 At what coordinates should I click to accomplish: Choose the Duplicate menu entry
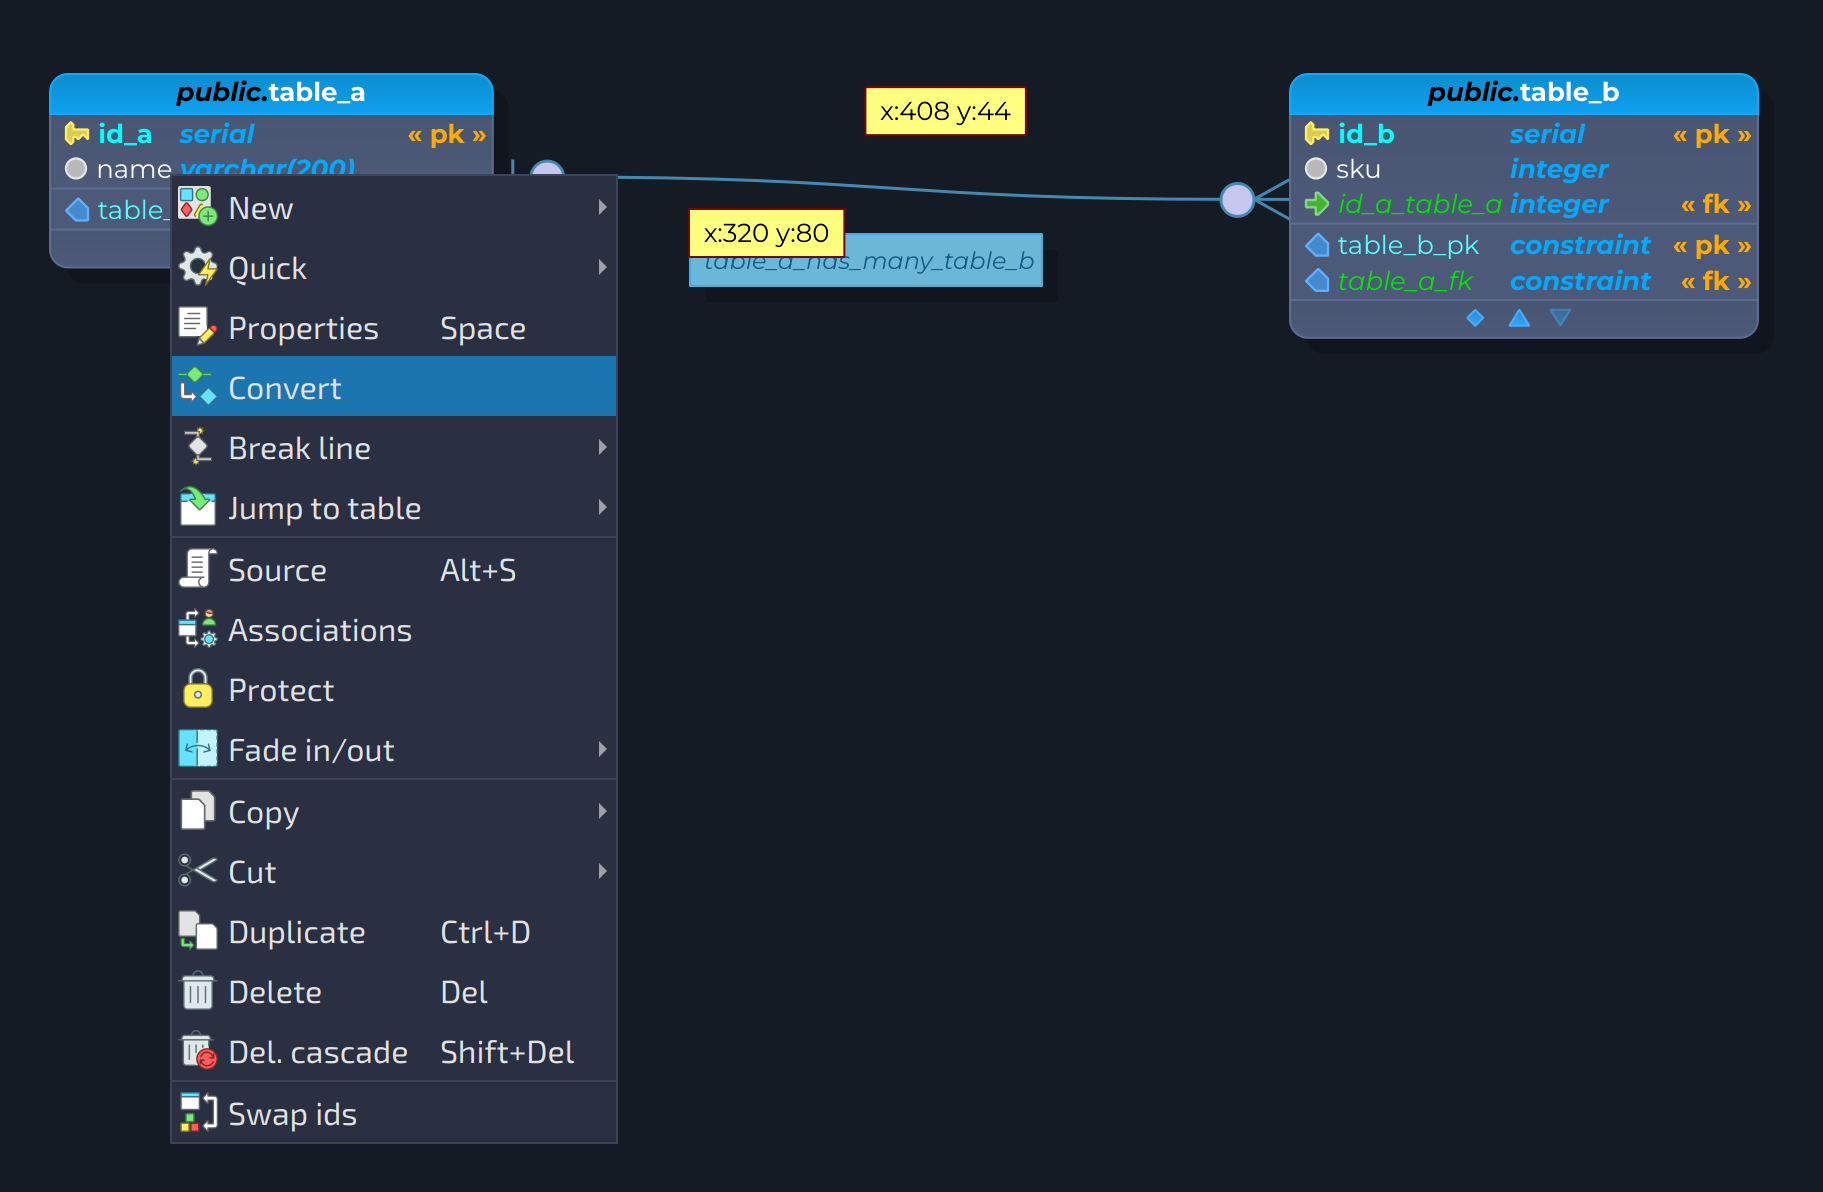tap(394, 931)
